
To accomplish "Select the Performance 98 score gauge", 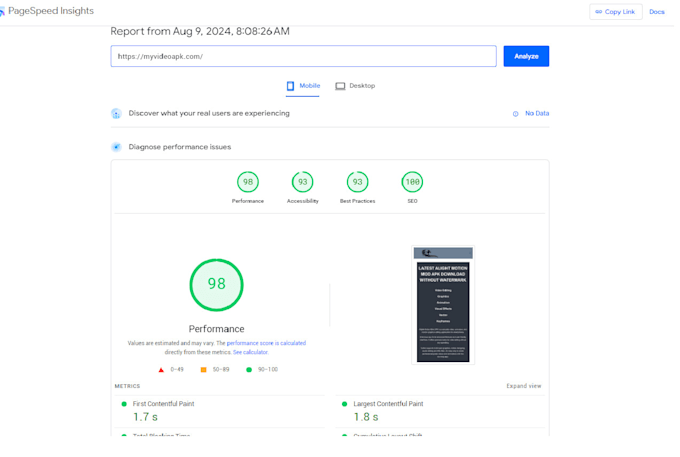I will [248, 182].
